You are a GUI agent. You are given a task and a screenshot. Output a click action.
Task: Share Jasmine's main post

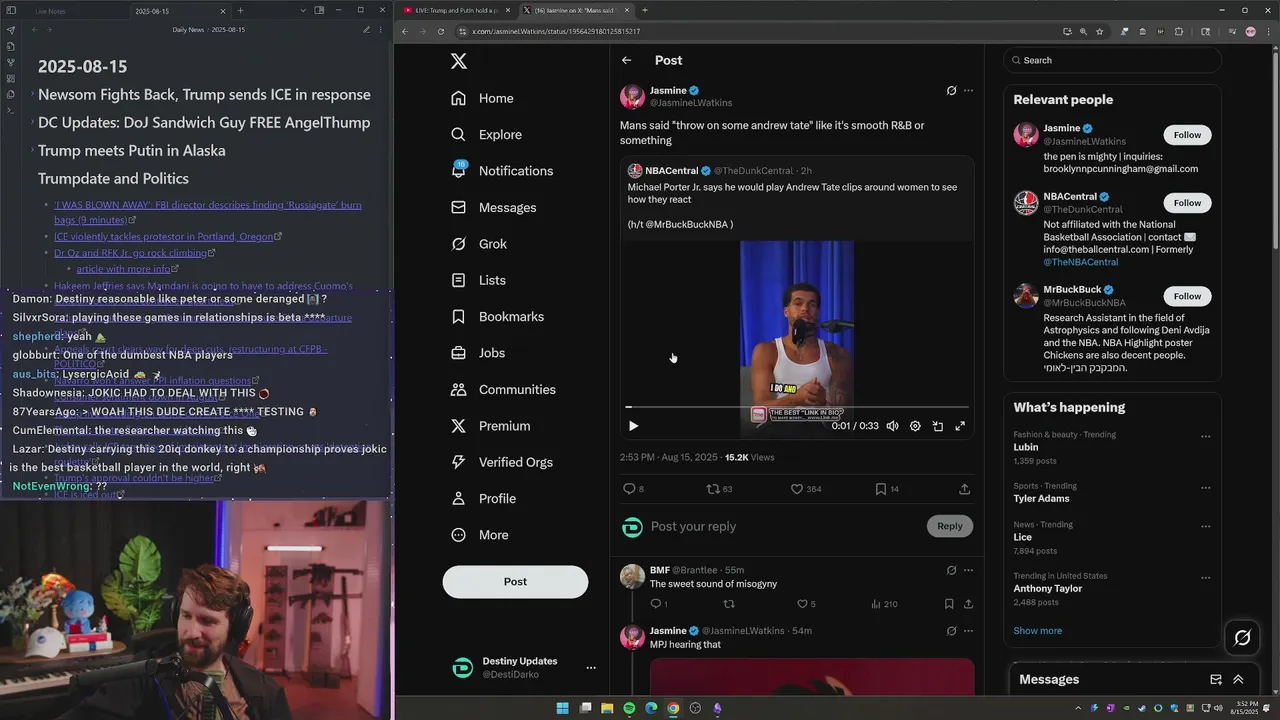click(964, 489)
